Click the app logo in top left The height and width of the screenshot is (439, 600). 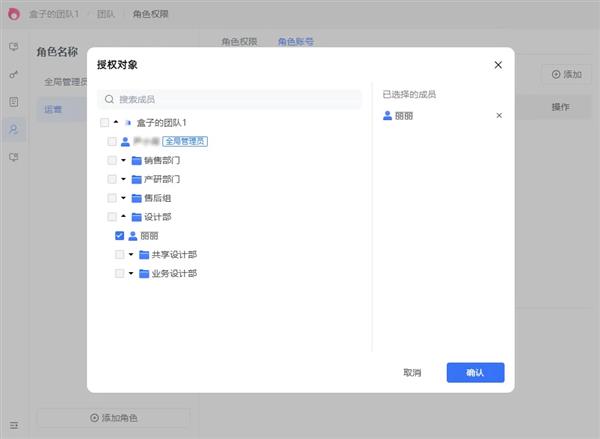(x=14, y=15)
